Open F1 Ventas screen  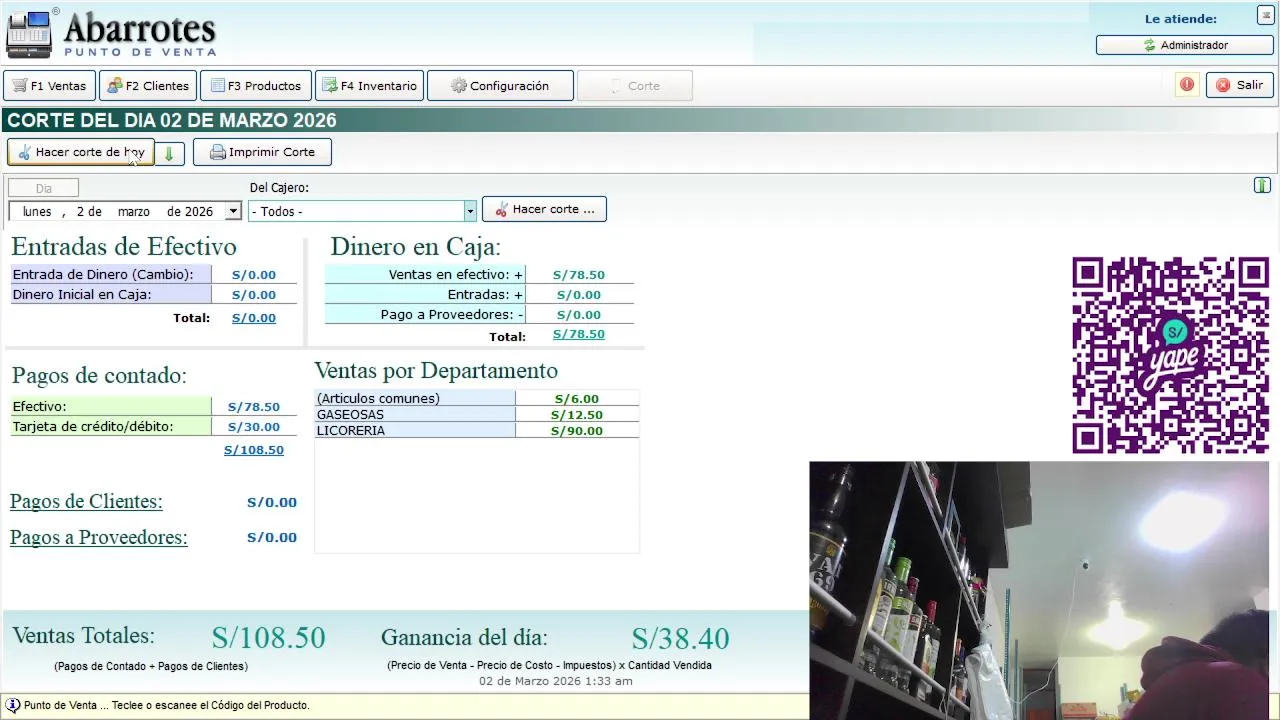coord(50,86)
